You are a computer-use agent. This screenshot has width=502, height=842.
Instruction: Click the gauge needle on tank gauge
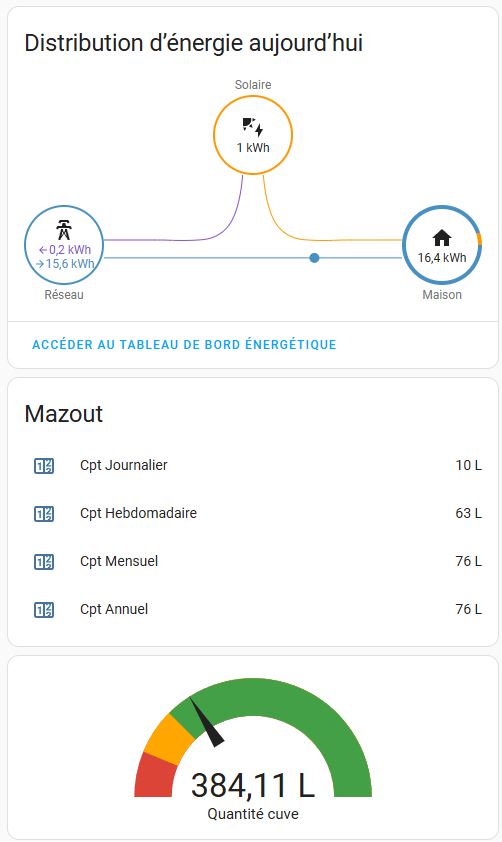pyautogui.click(x=207, y=722)
